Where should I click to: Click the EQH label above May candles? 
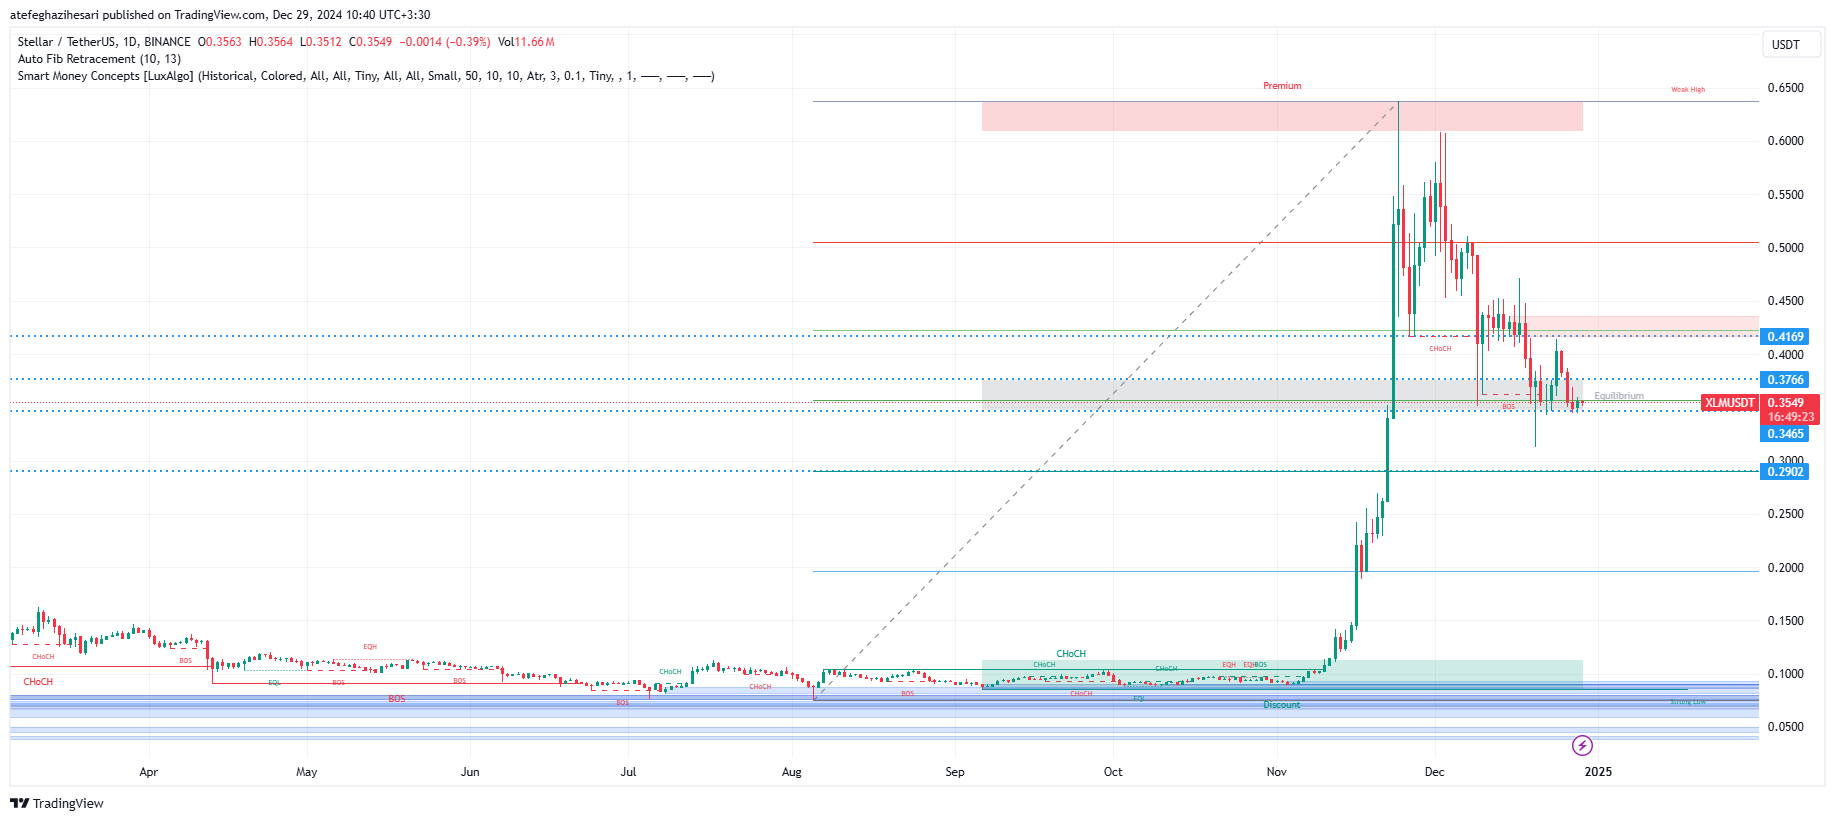pos(370,647)
